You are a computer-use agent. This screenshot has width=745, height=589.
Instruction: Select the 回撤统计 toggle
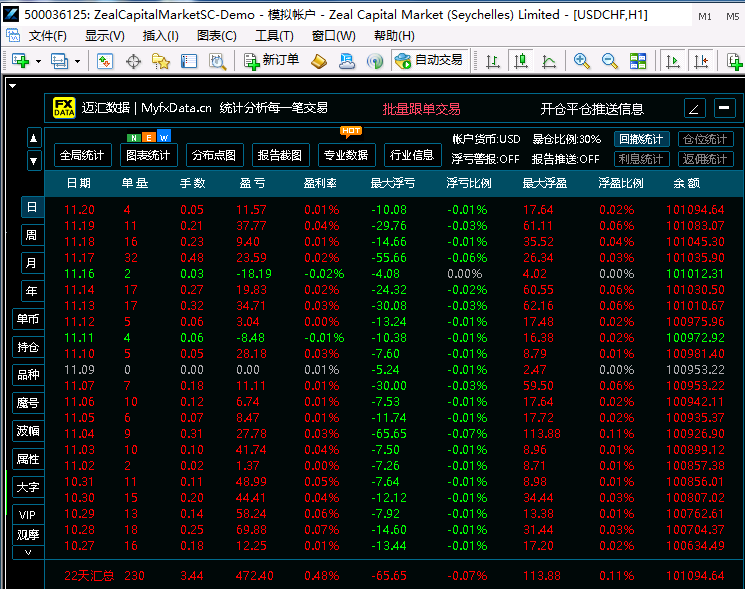(x=641, y=139)
